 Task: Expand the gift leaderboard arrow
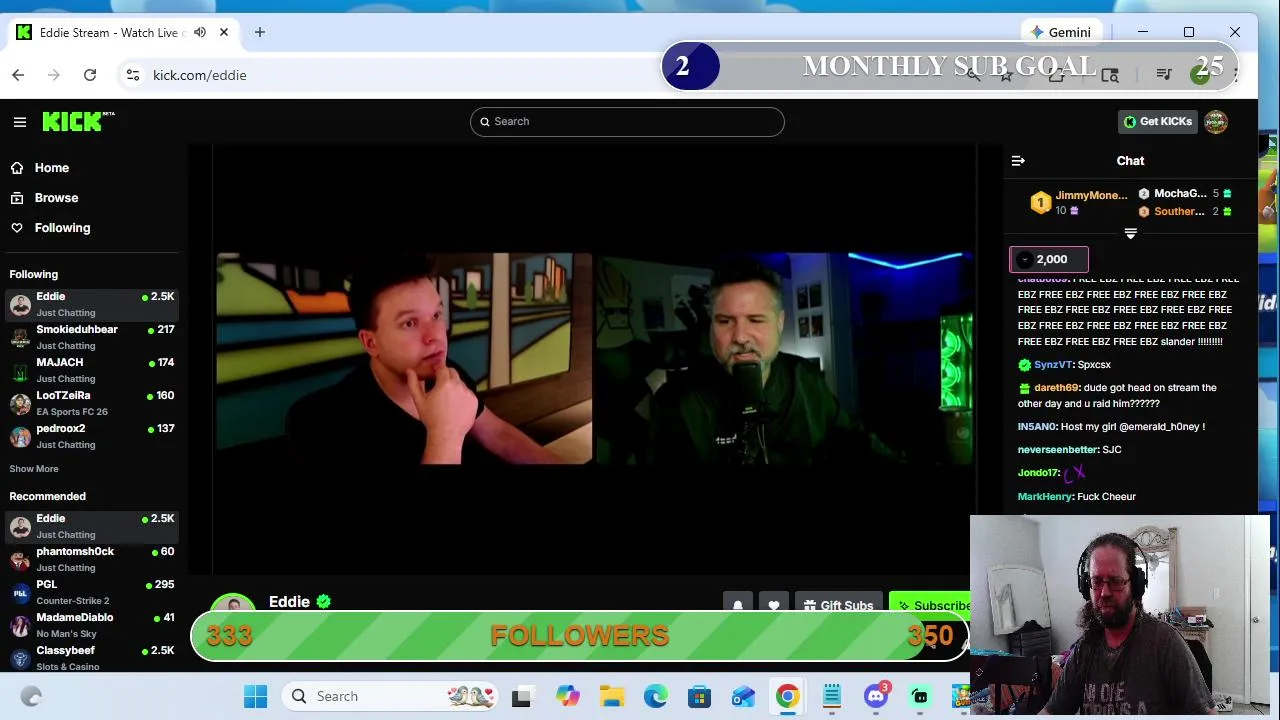[1131, 234]
